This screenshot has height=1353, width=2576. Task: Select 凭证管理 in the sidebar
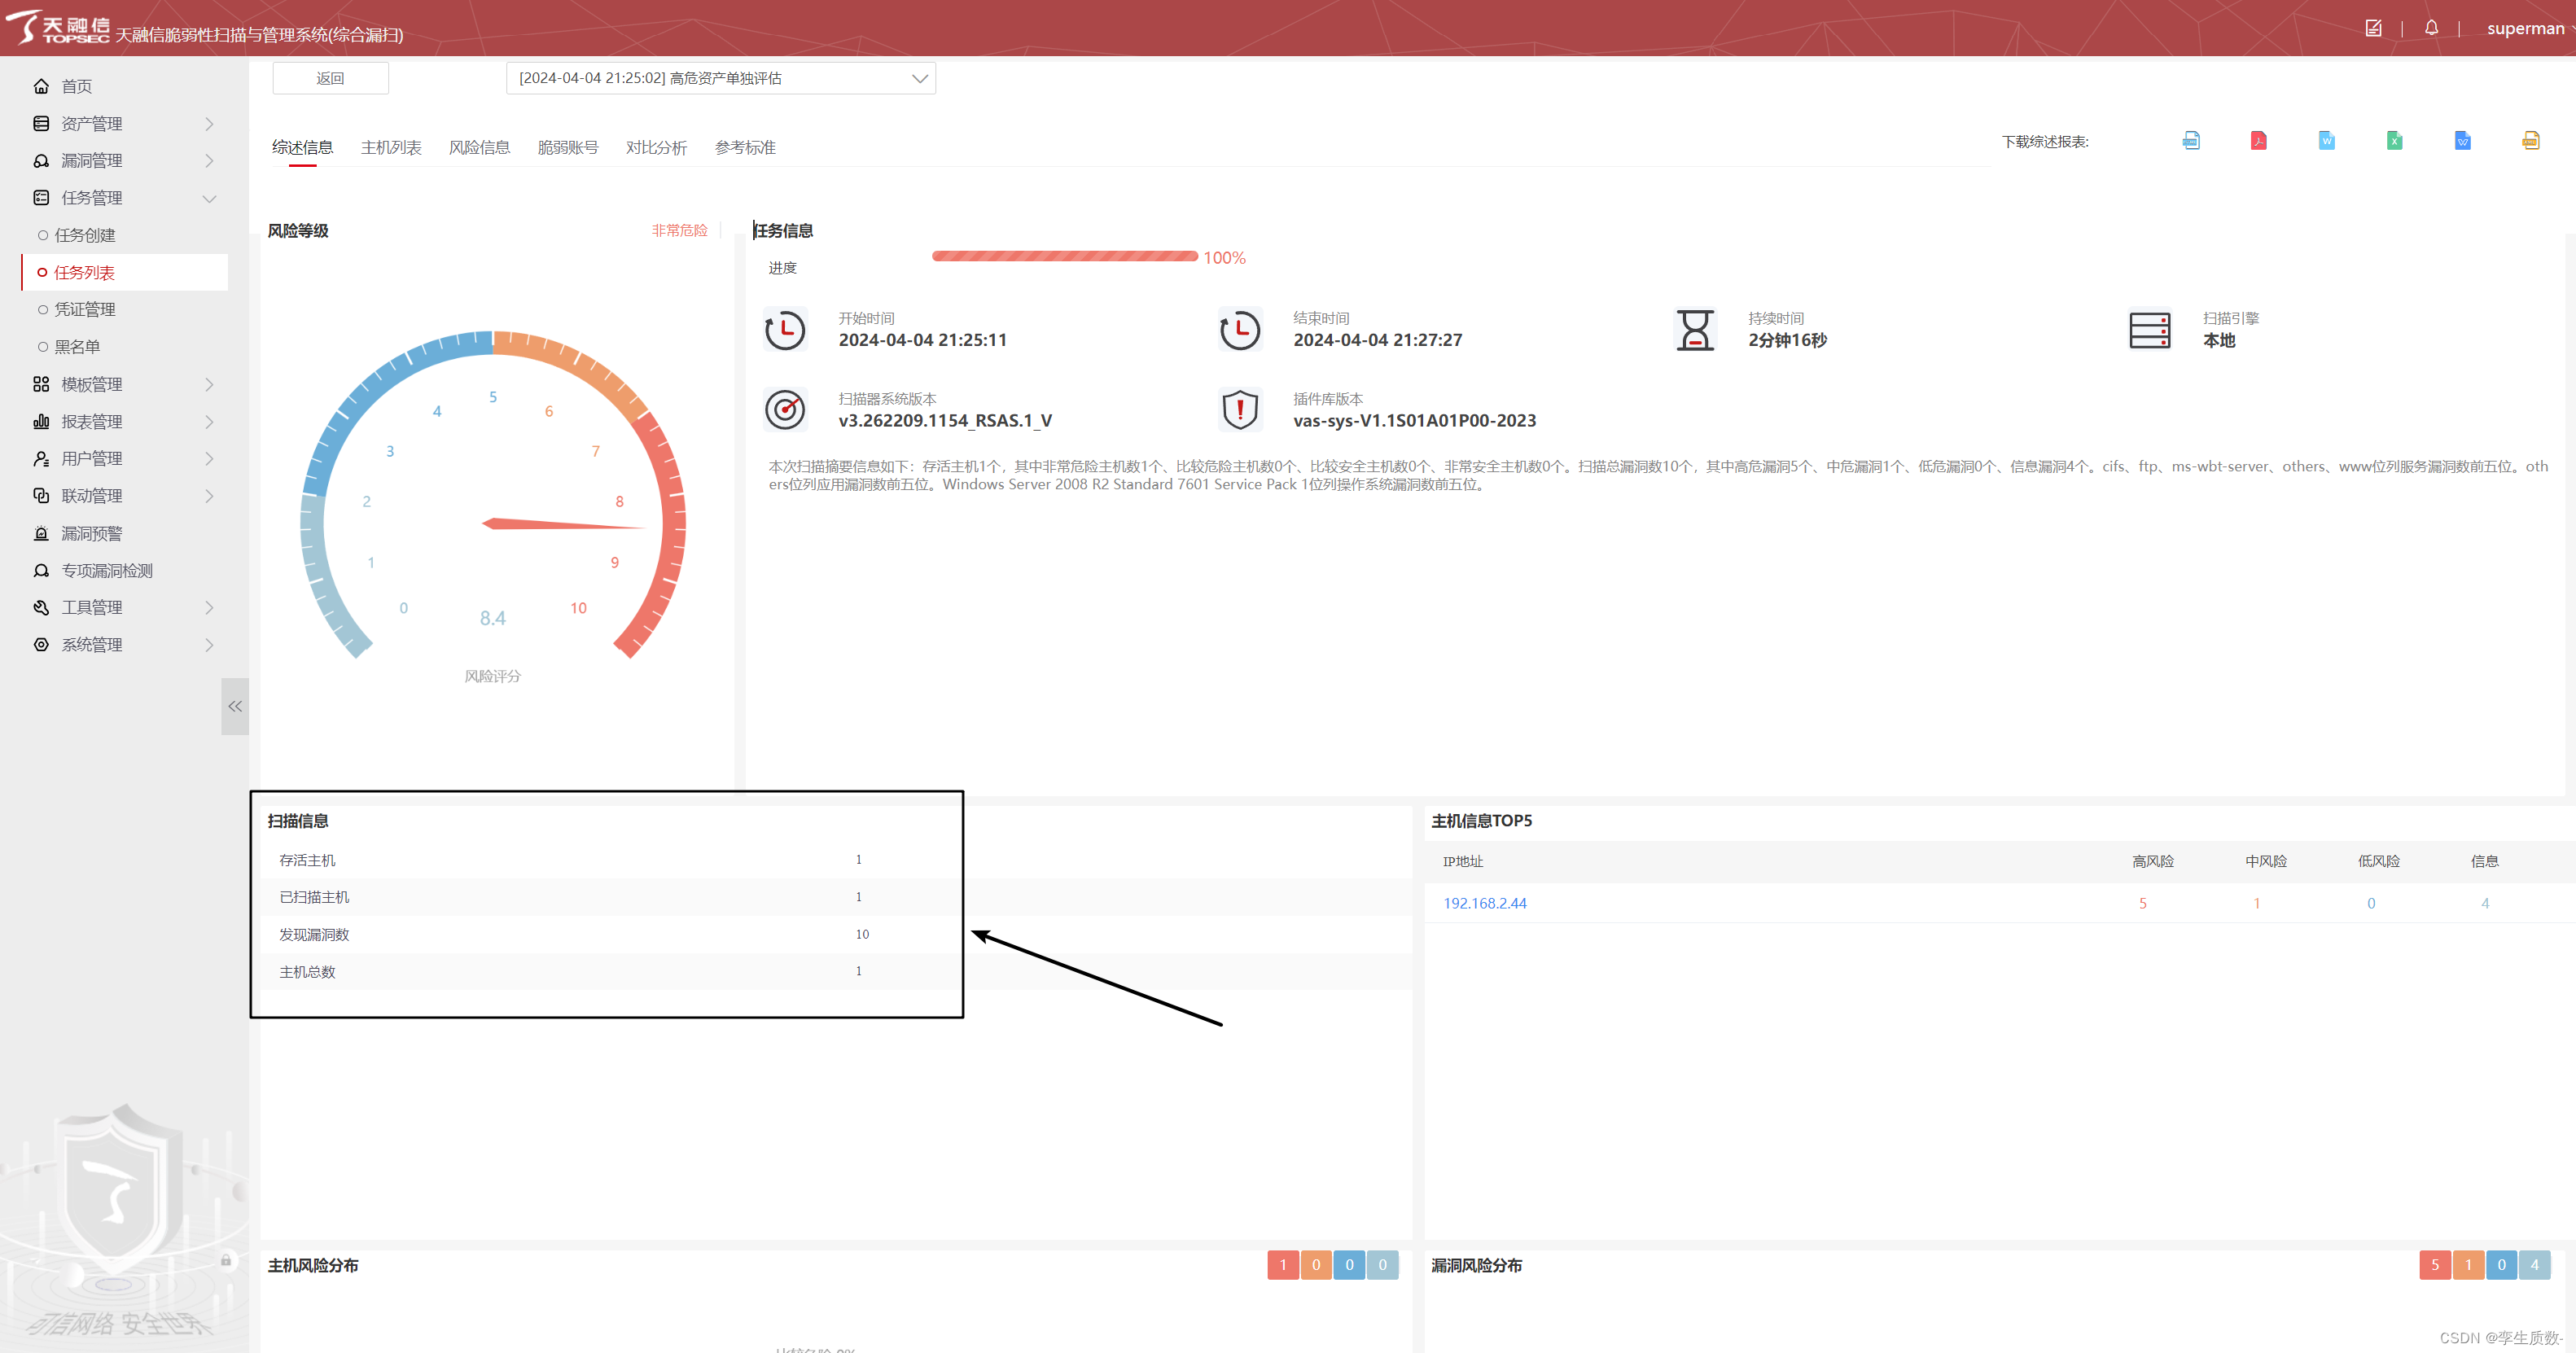[x=85, y=310]
